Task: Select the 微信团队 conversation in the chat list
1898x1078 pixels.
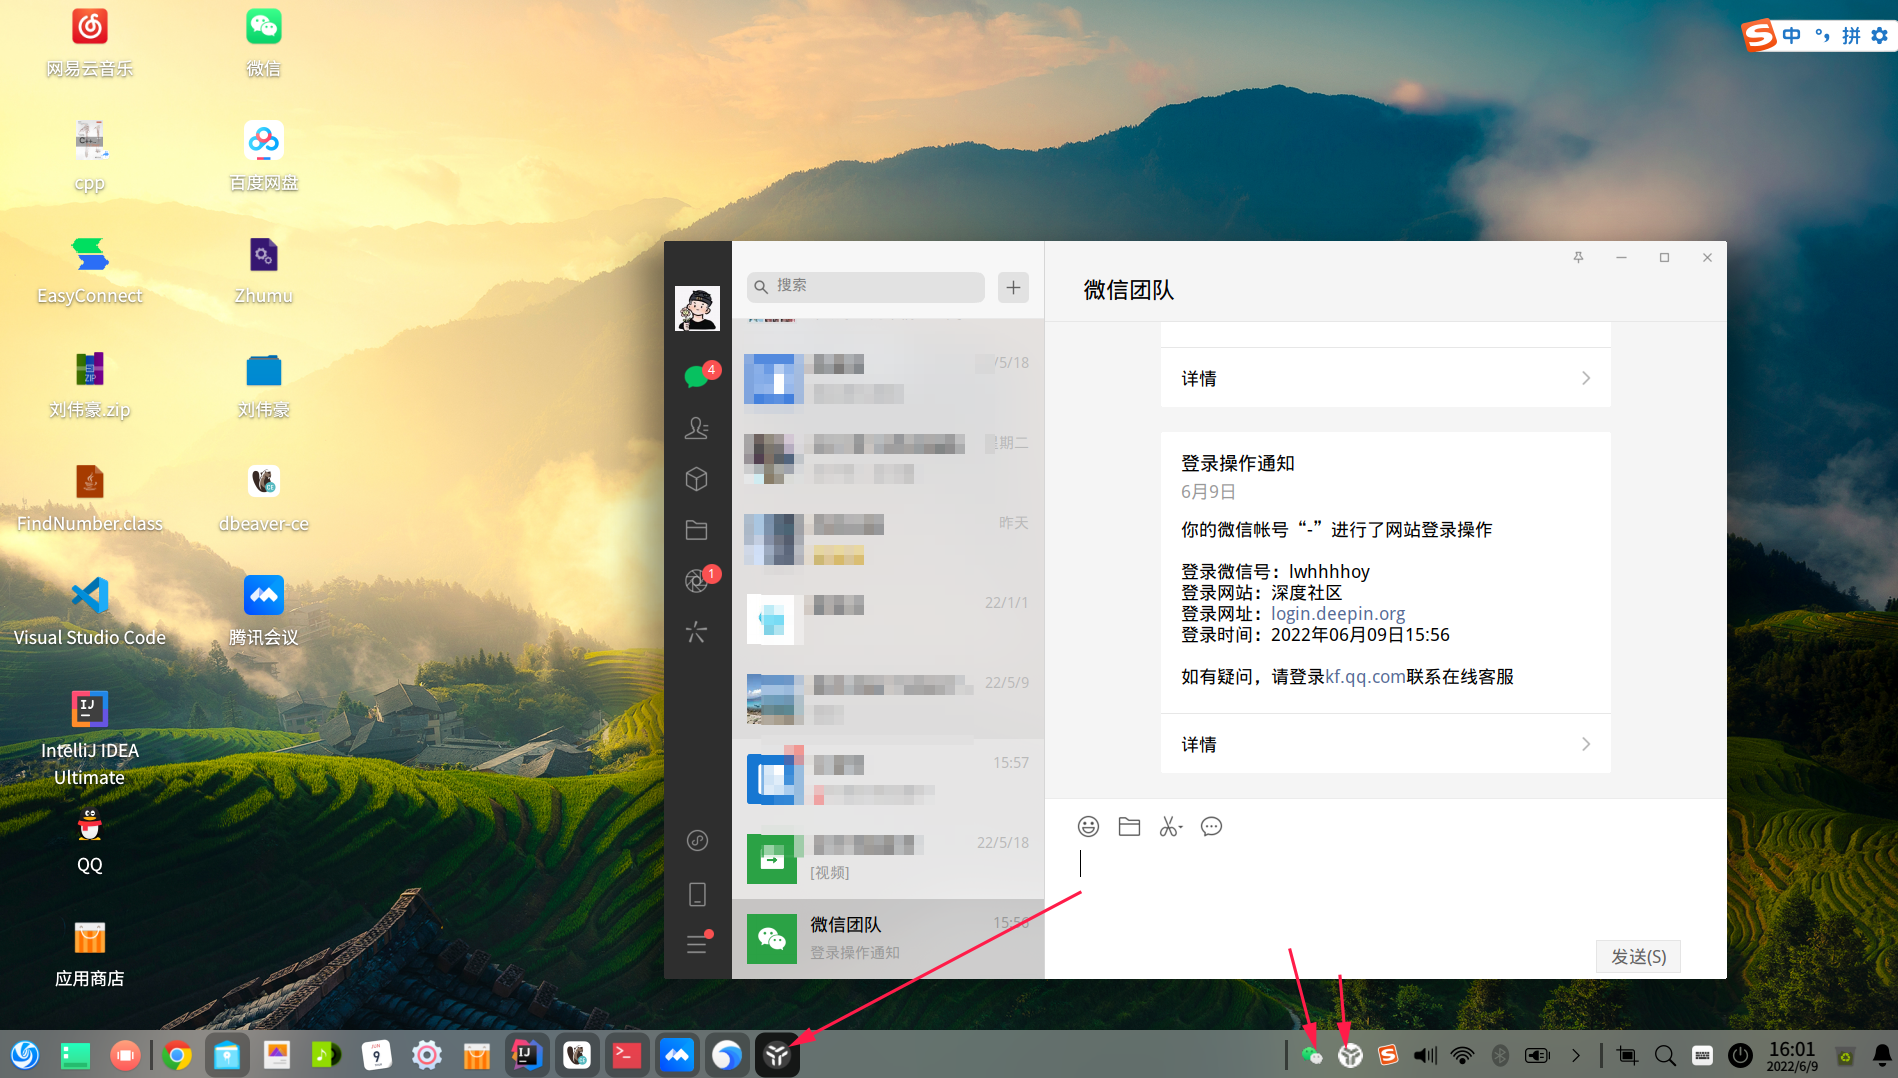Action: (x=888, y=939)
